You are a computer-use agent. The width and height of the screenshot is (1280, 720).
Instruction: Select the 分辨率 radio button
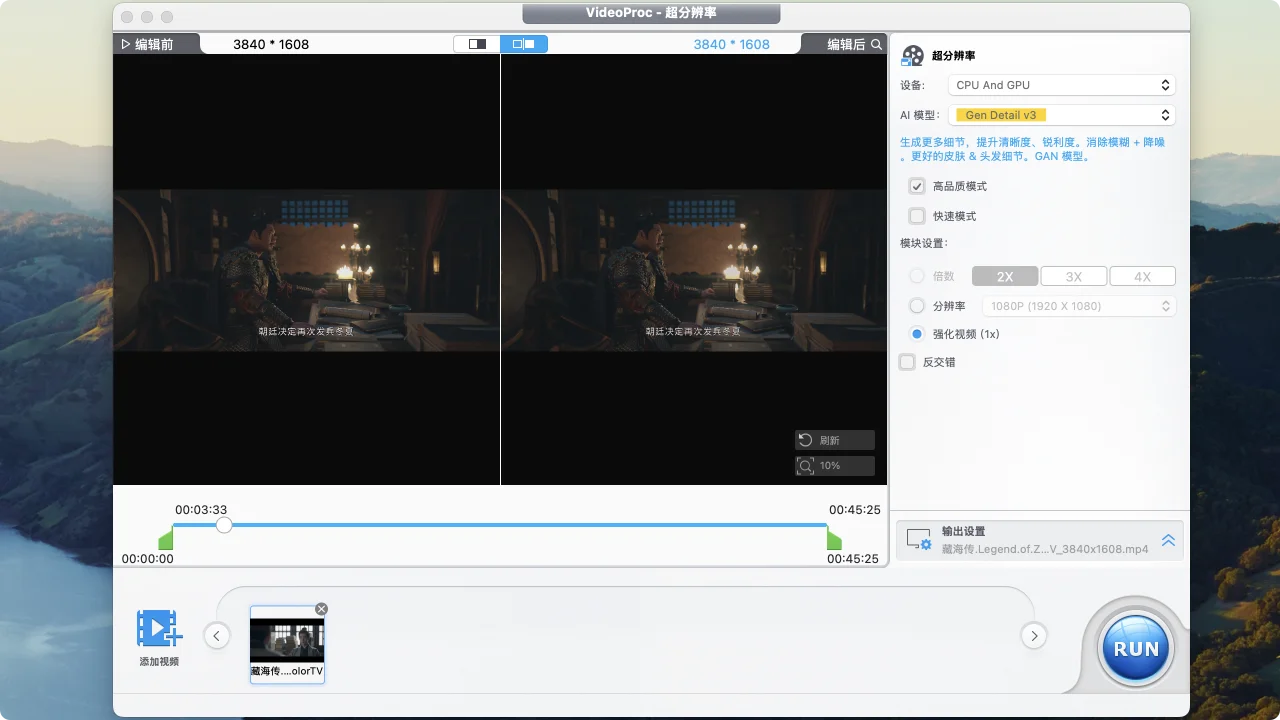coord(916,306)
